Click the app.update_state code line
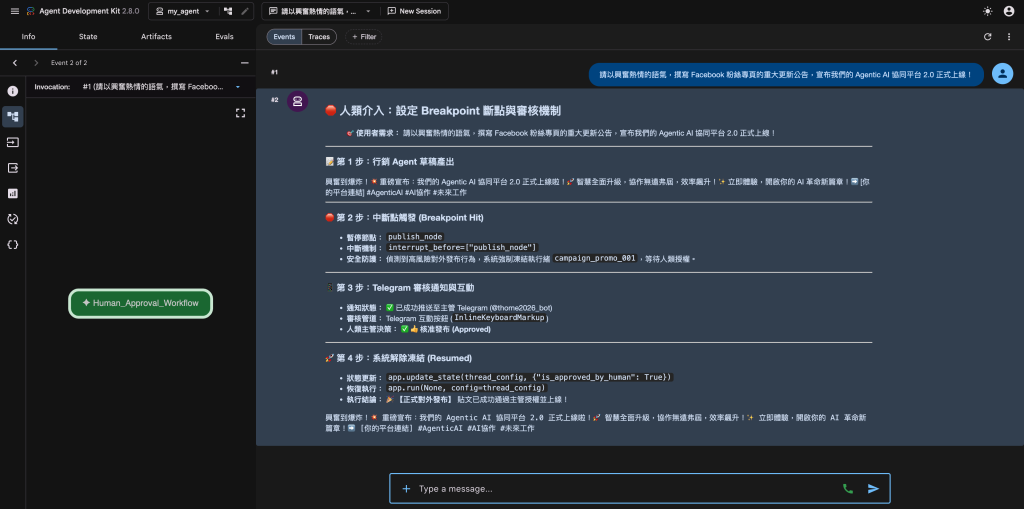The height and width of the screenshot is (509, 1024). 528,377
